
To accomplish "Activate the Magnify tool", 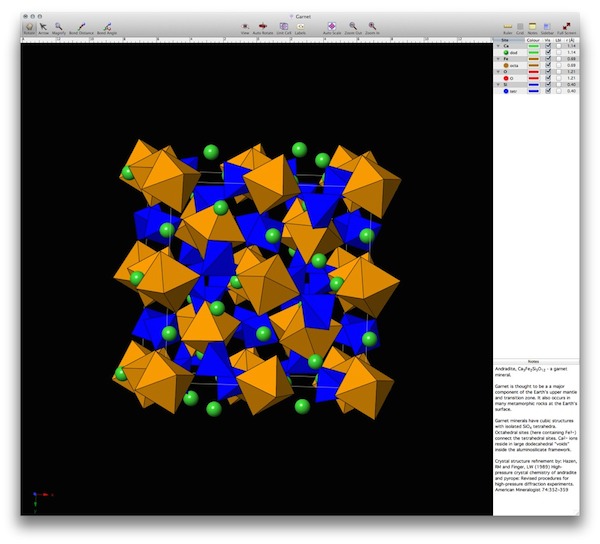I will pyautogui.click(x=59, y=27).
